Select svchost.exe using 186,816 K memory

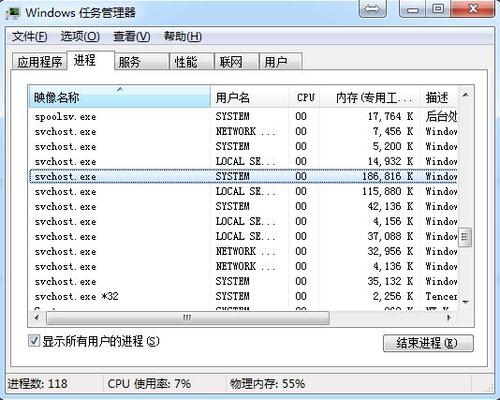243,176
